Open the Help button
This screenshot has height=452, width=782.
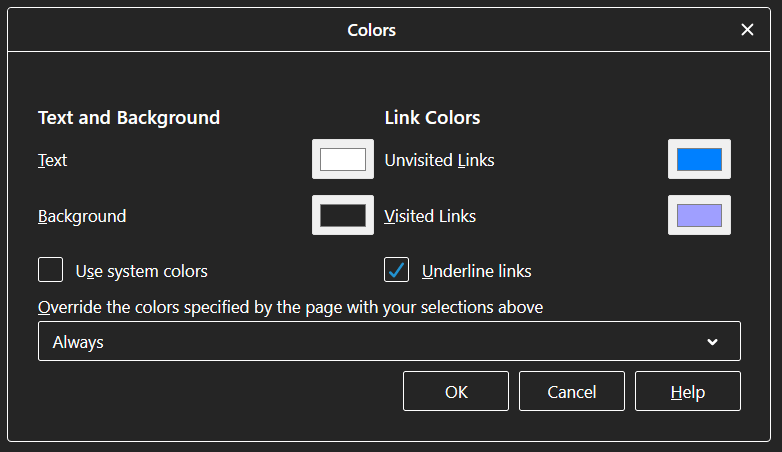pyautogui.click(x=688, y=391)
